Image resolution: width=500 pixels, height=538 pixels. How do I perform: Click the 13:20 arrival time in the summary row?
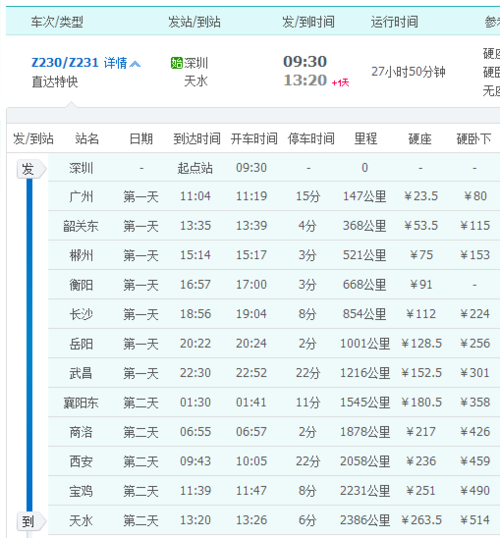coord(305,81)
